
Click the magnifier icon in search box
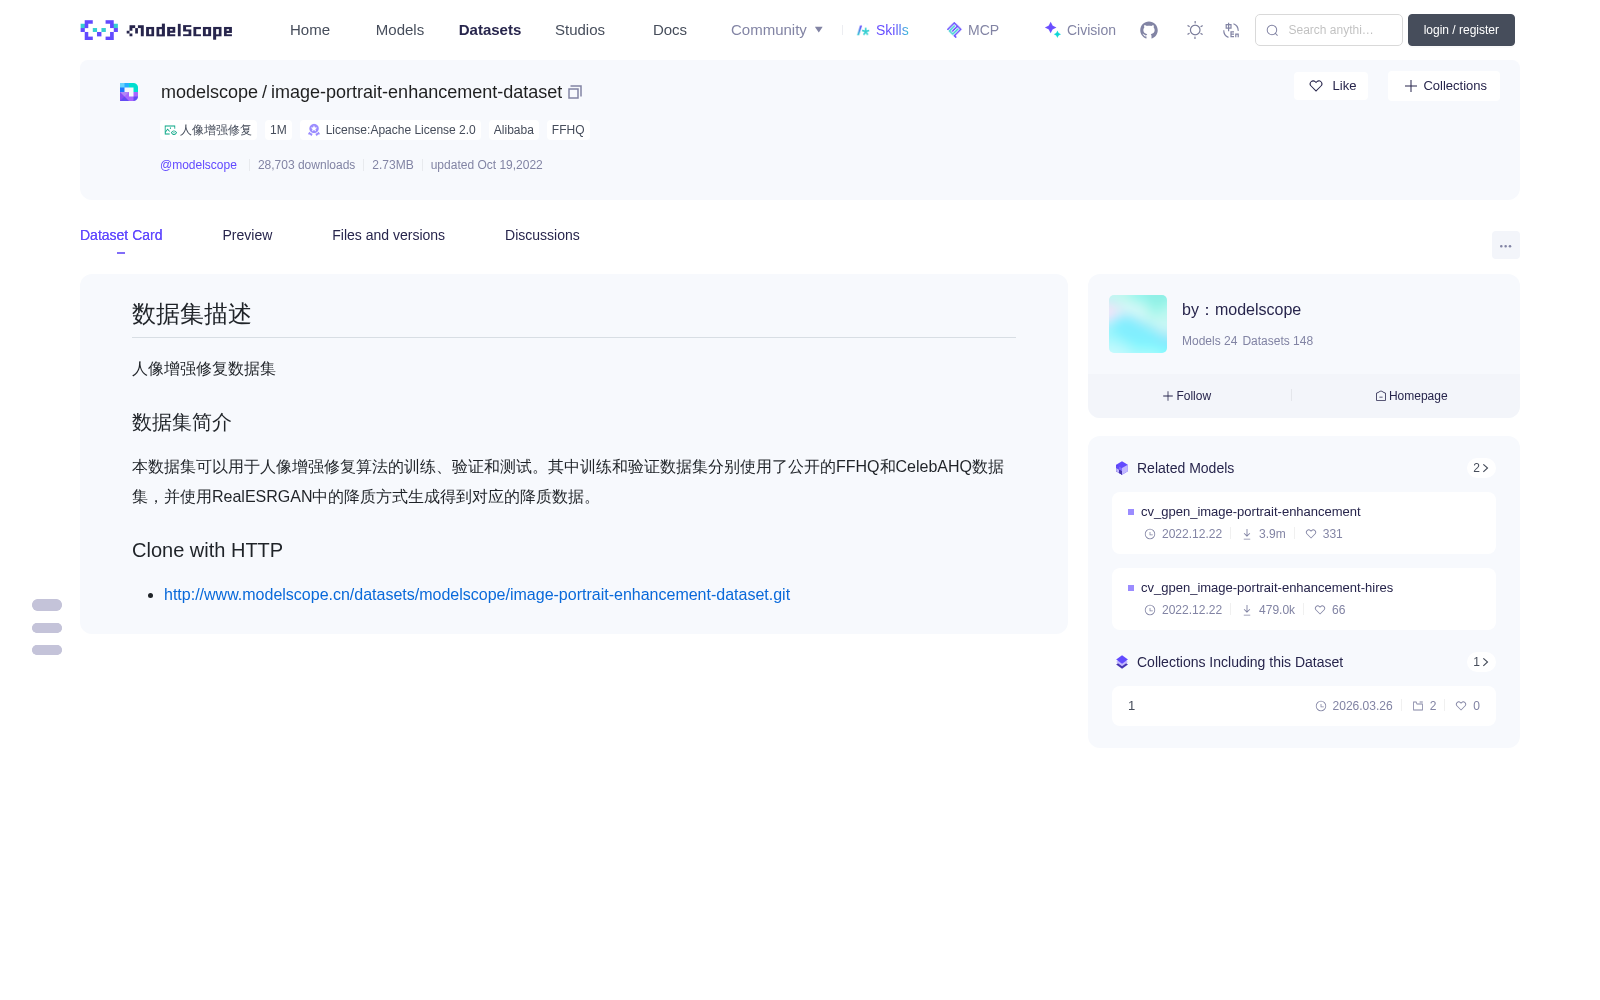pos(1272,30)
